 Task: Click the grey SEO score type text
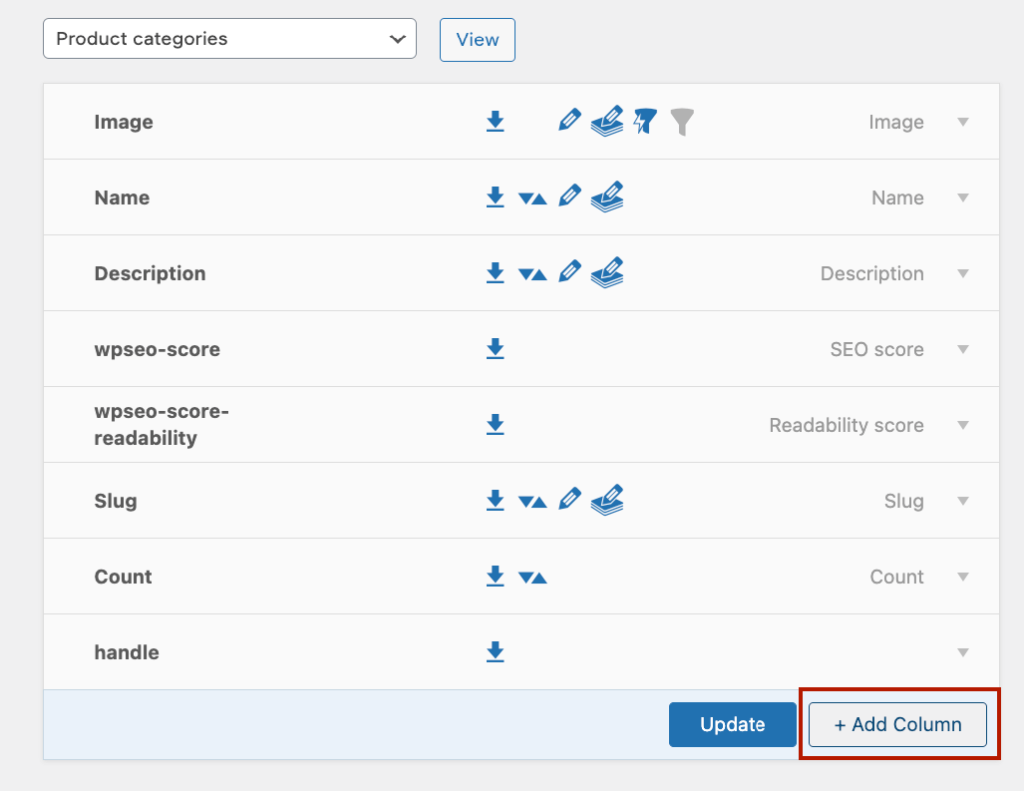pos(876,349)
